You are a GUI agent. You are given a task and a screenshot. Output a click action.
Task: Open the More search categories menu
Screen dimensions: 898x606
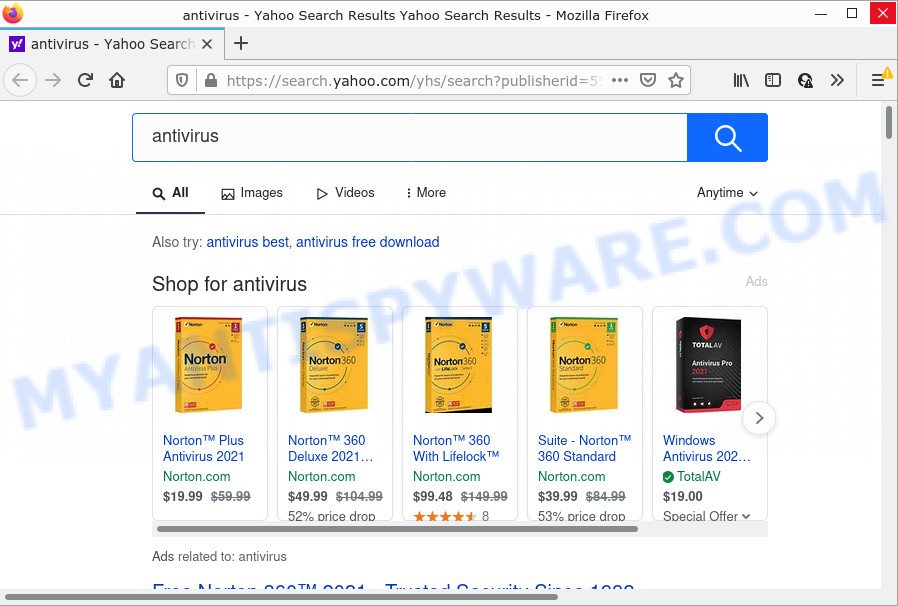coord(426,193)
